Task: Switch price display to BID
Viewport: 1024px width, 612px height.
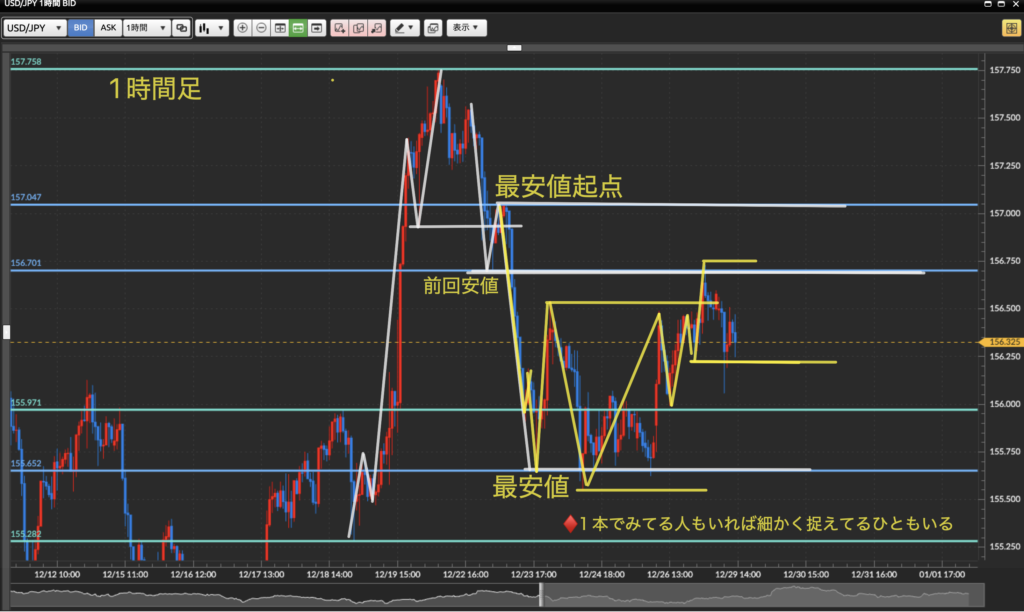Action: (x=81, y=28)
